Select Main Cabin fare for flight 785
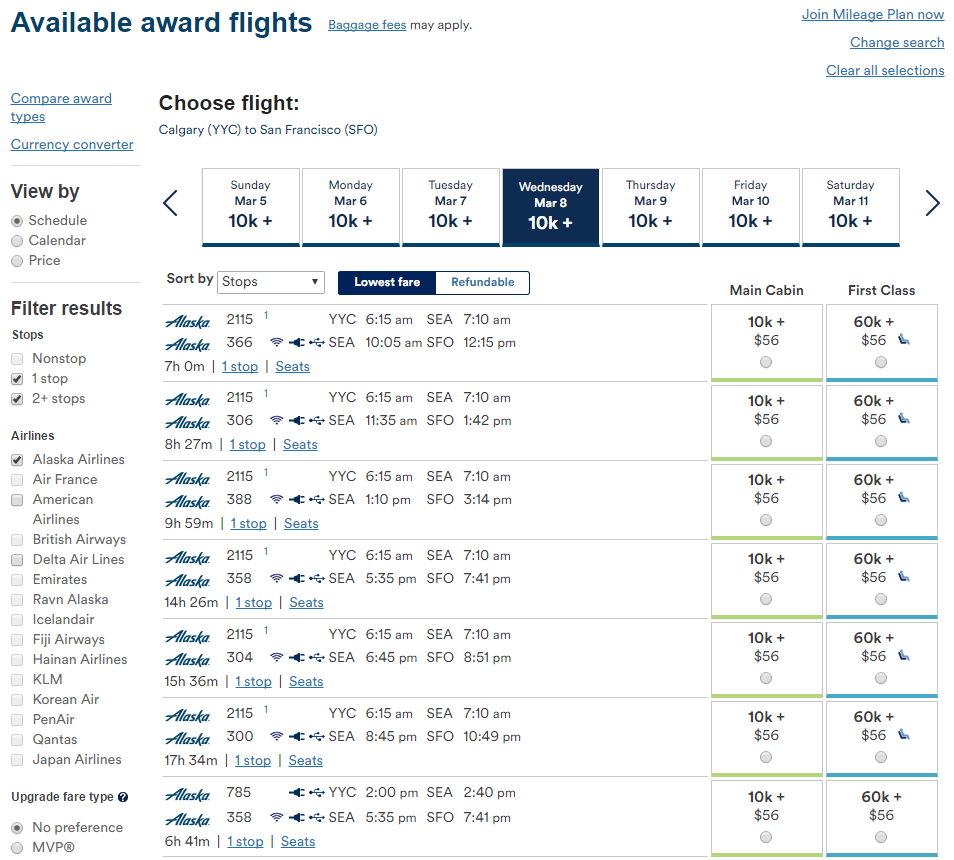The width and height of the screenshot is (954, 860). 766,837
